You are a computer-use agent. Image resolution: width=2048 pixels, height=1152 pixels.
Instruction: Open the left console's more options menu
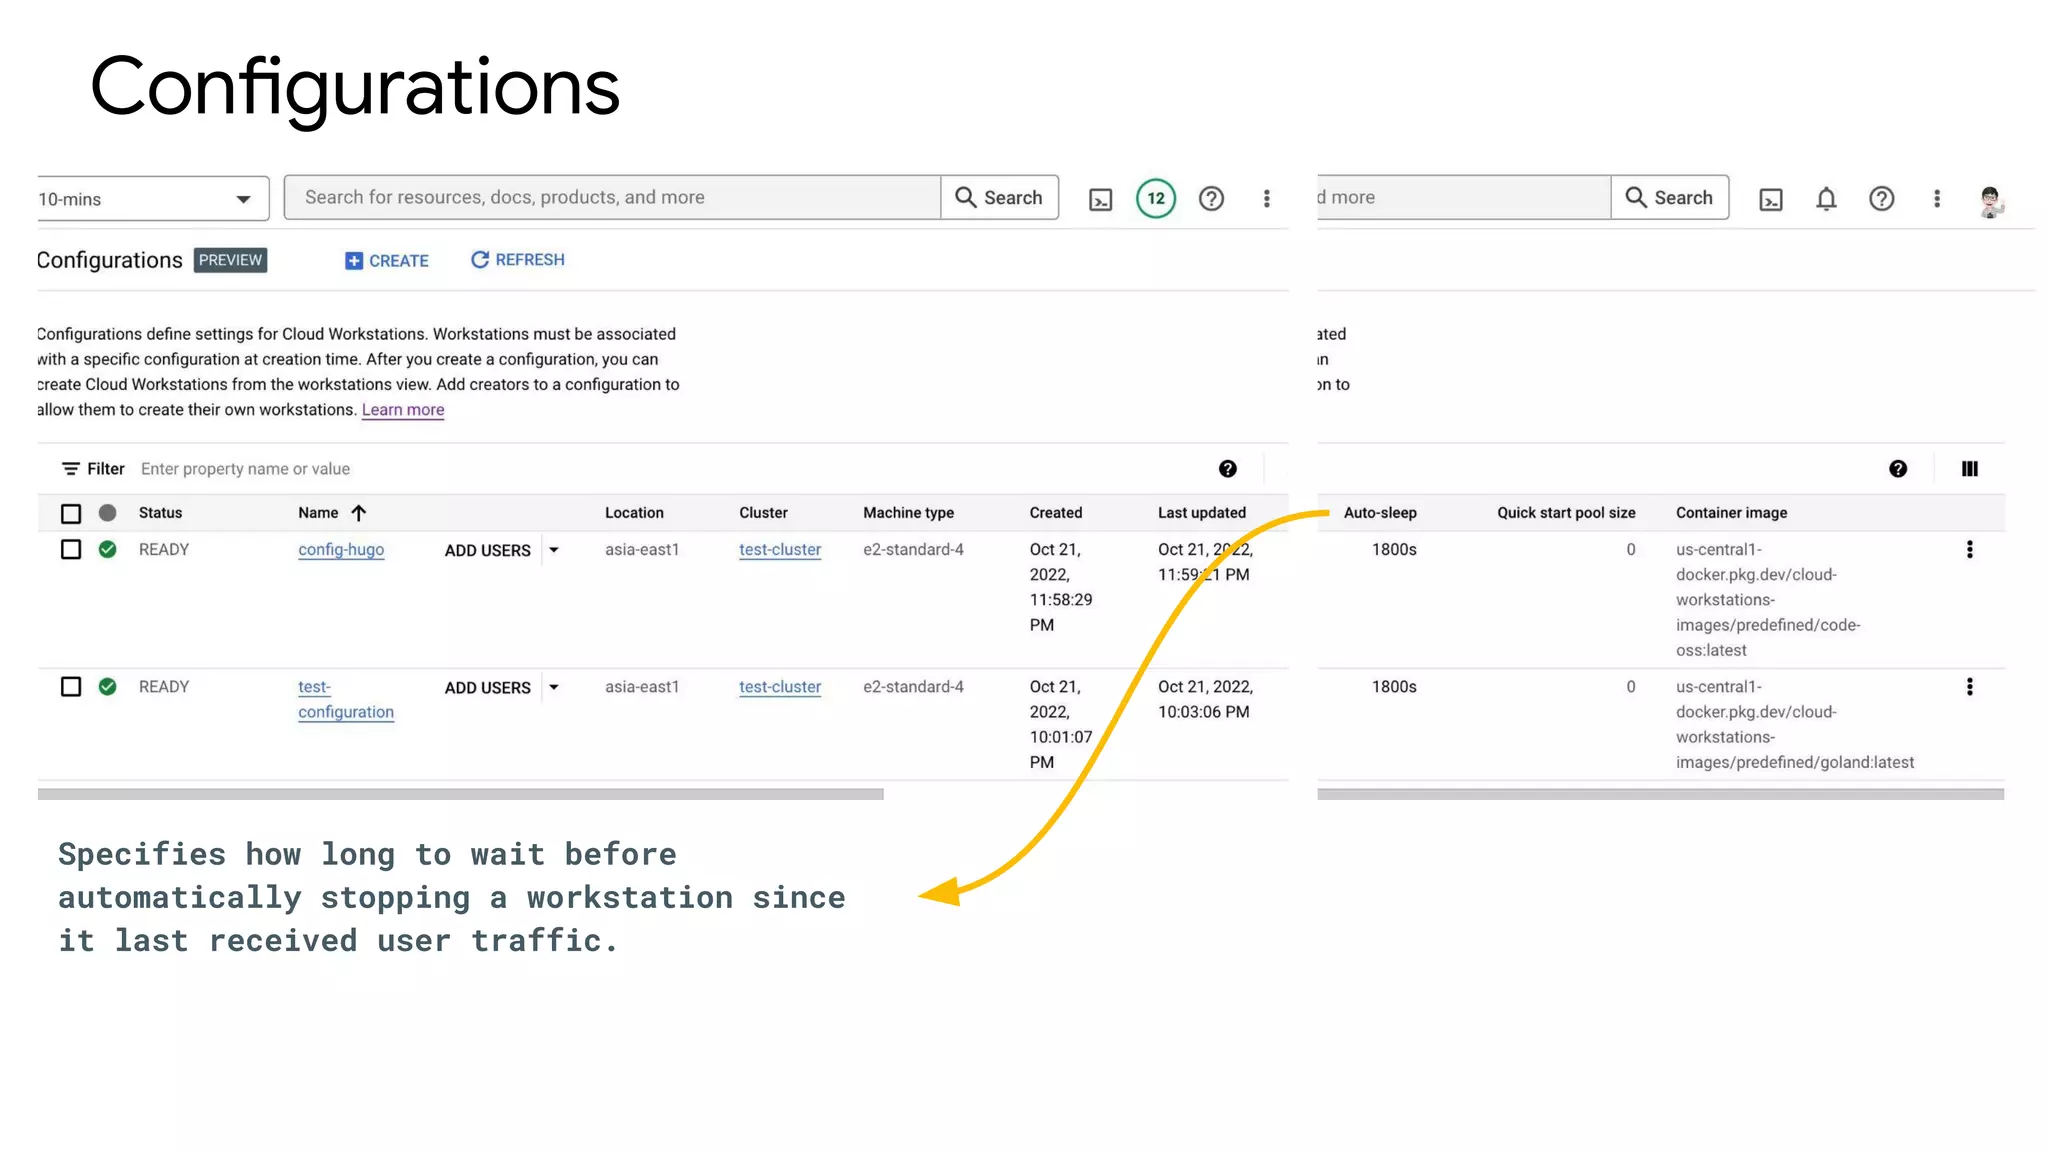[1266, 198]
